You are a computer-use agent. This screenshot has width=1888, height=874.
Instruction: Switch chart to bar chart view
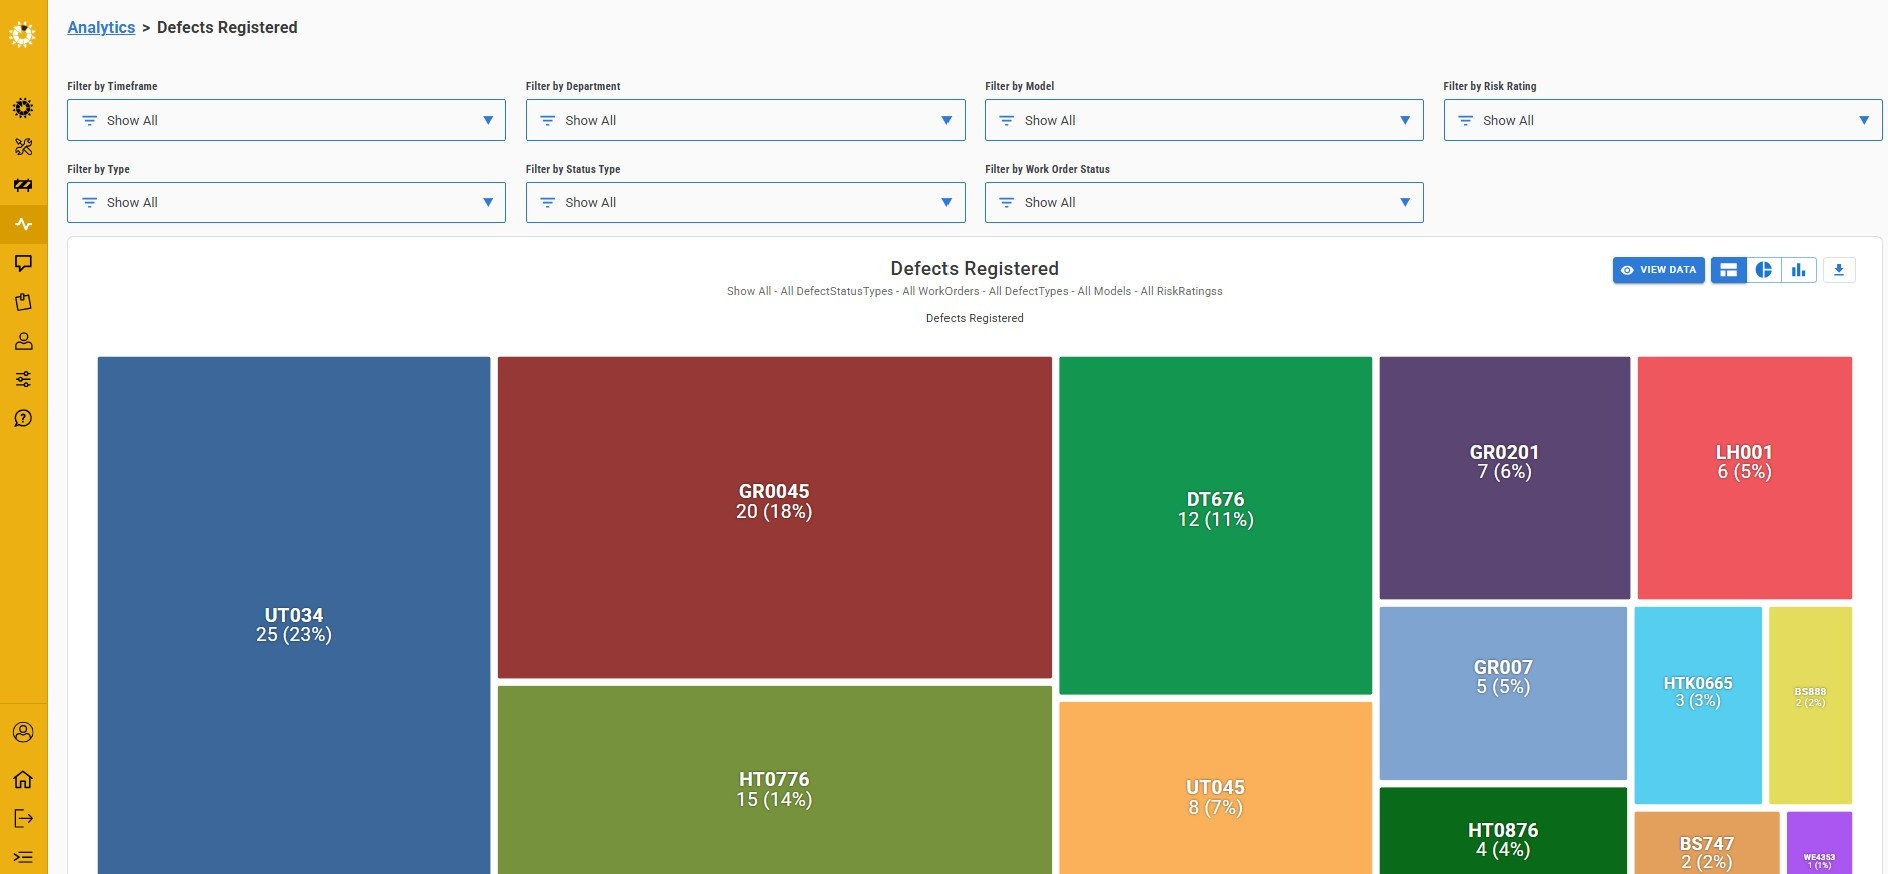(x=1798, y=270)
